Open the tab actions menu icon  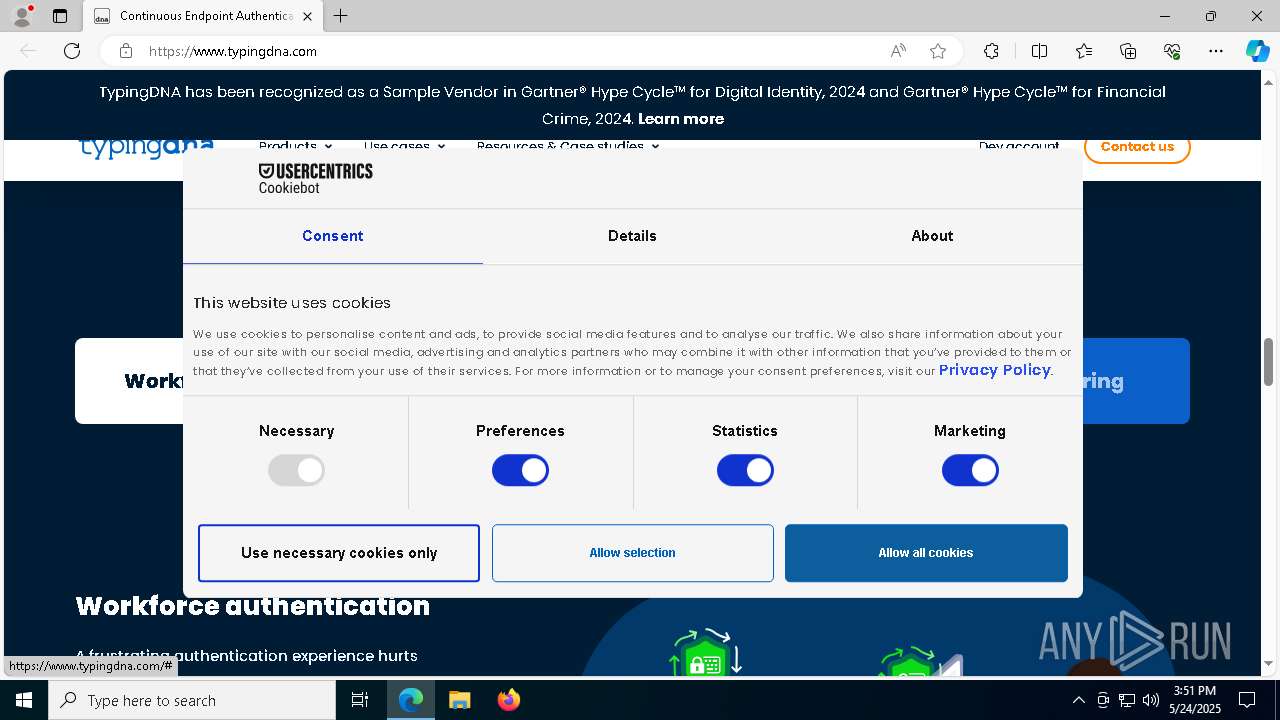(60, 16)
